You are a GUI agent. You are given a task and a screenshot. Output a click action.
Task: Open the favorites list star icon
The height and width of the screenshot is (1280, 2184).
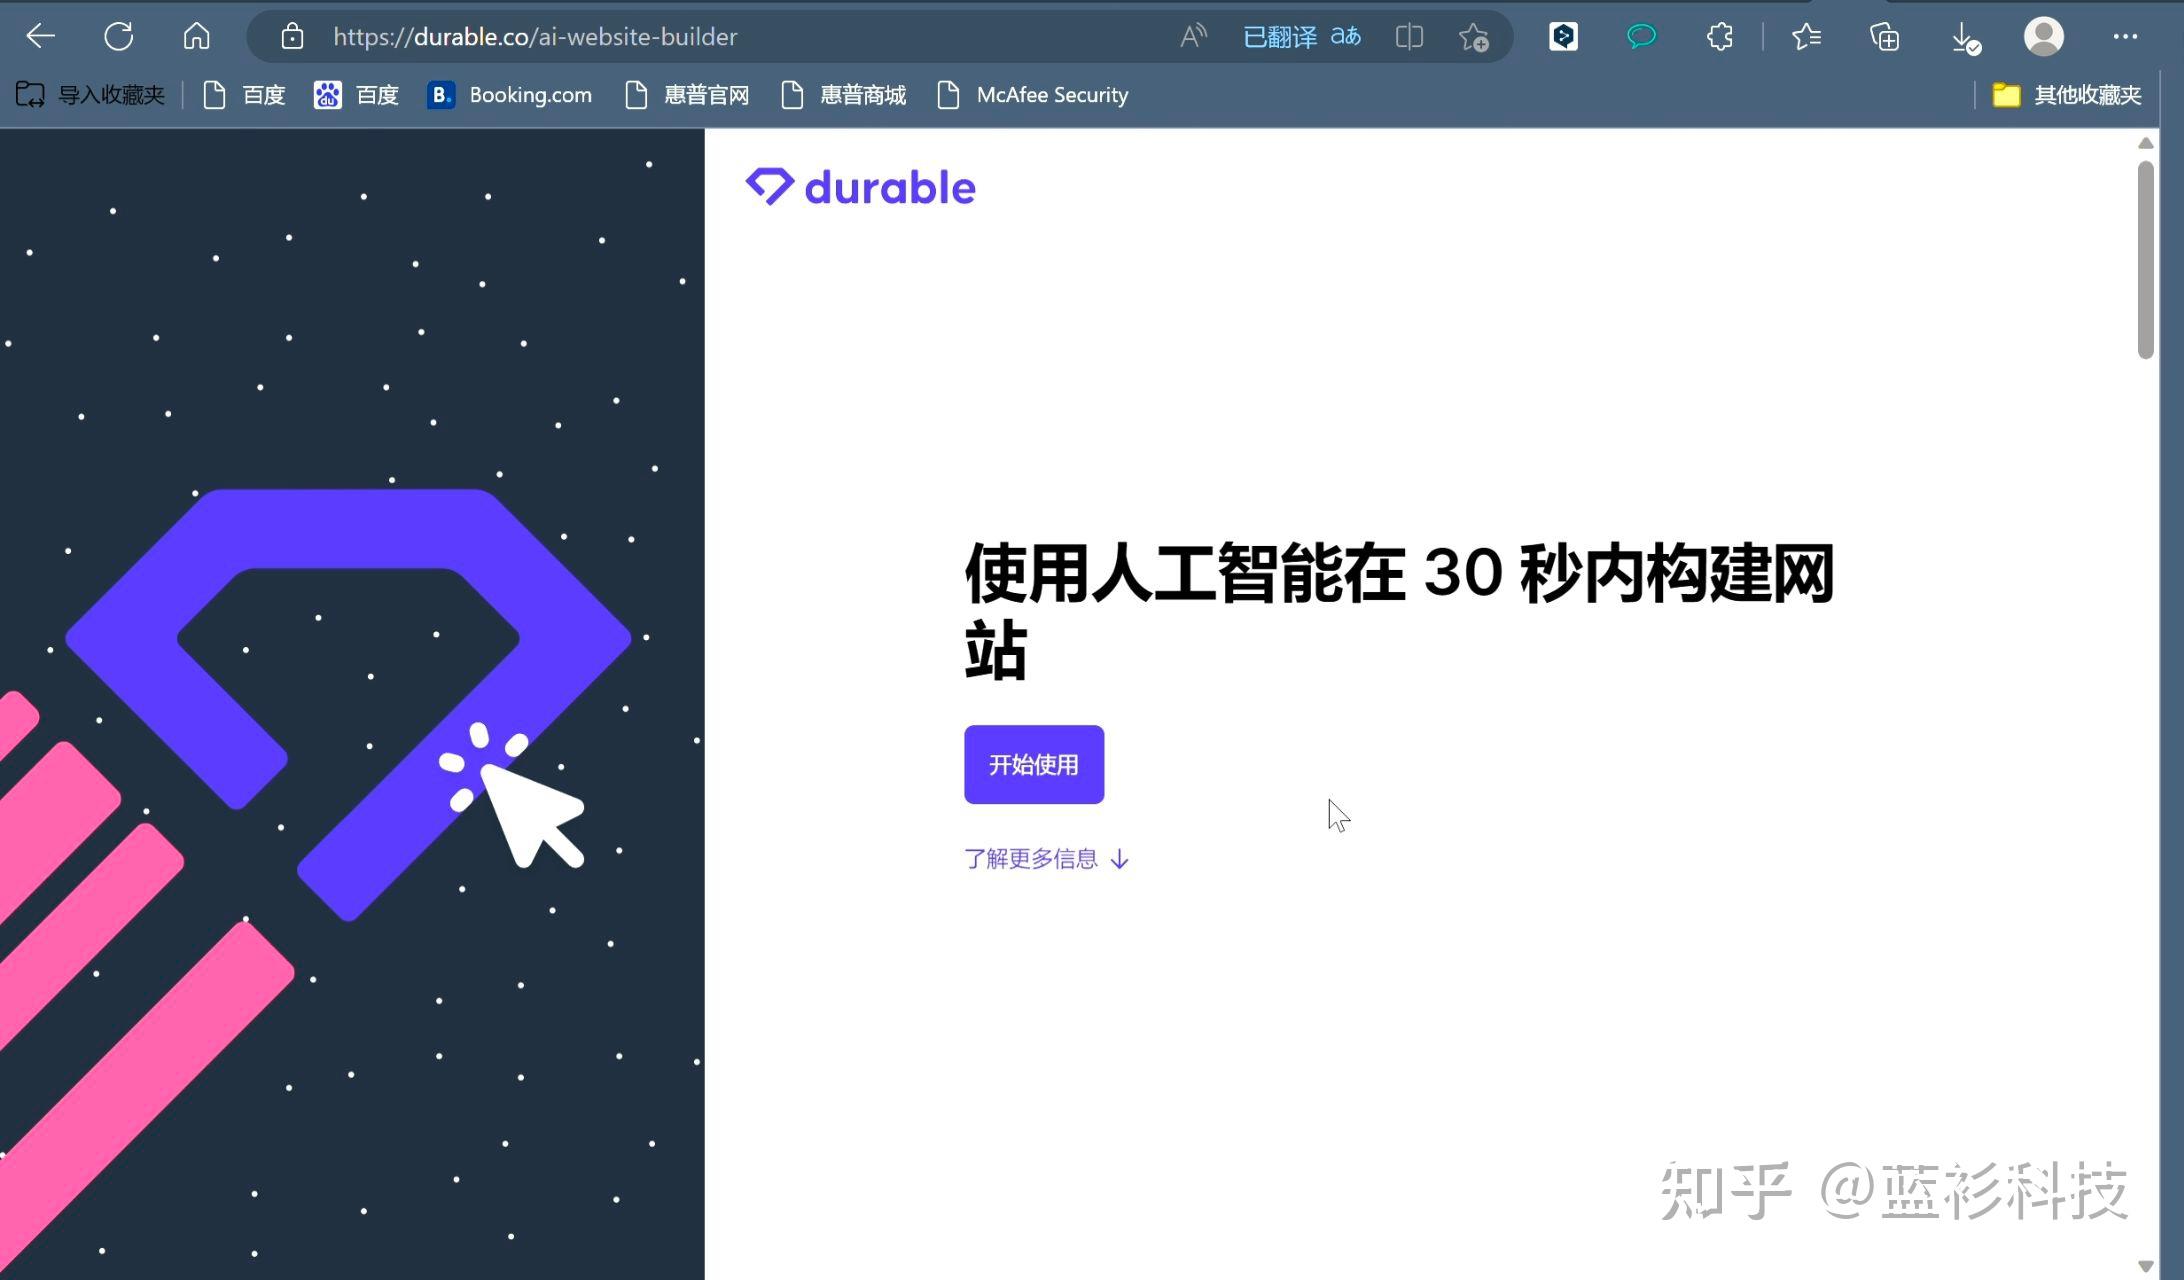pyautogui.click(x=1806, y=37)
